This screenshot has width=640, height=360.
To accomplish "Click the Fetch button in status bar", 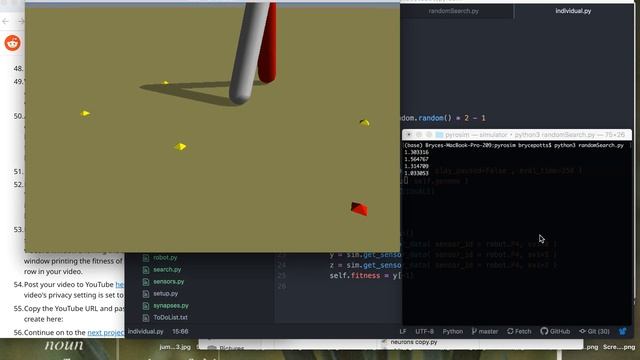I will point(519,331).
